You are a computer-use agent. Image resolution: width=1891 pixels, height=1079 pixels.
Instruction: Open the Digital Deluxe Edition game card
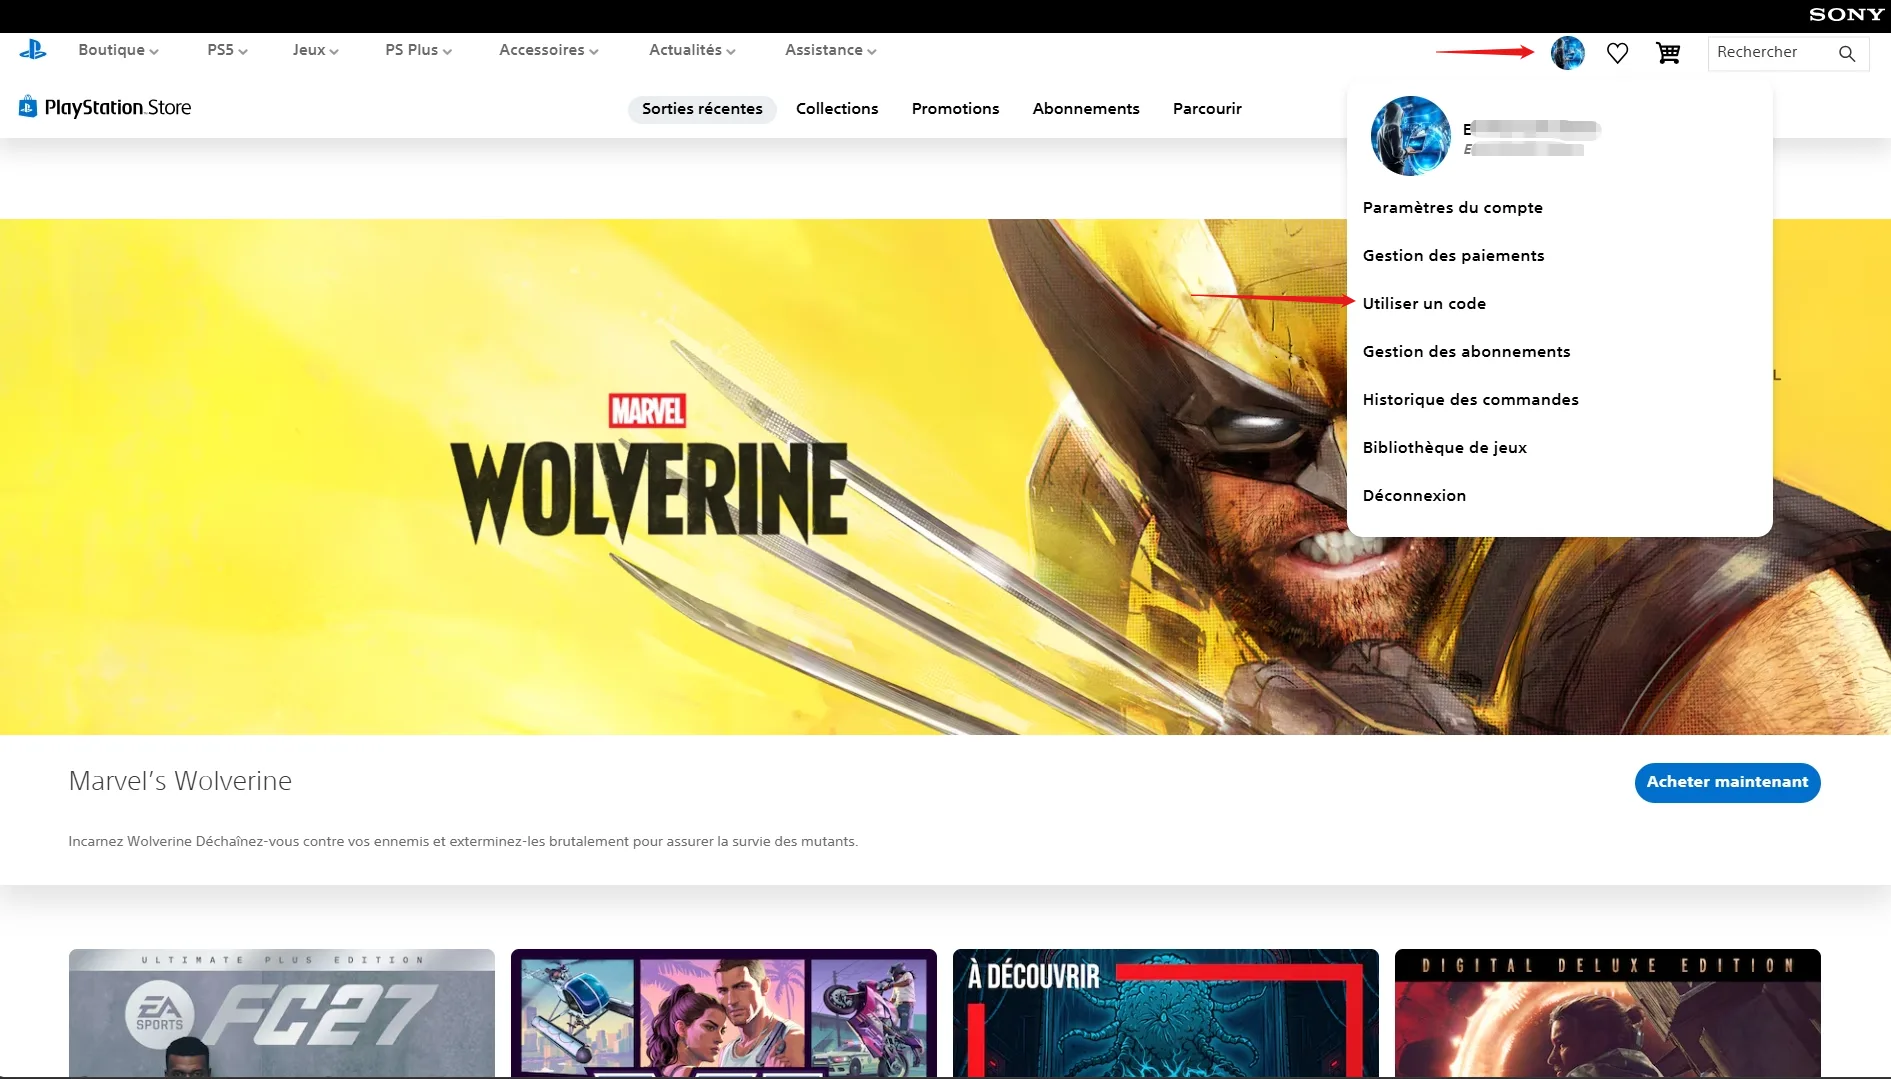click(x=1608, y=1013)
